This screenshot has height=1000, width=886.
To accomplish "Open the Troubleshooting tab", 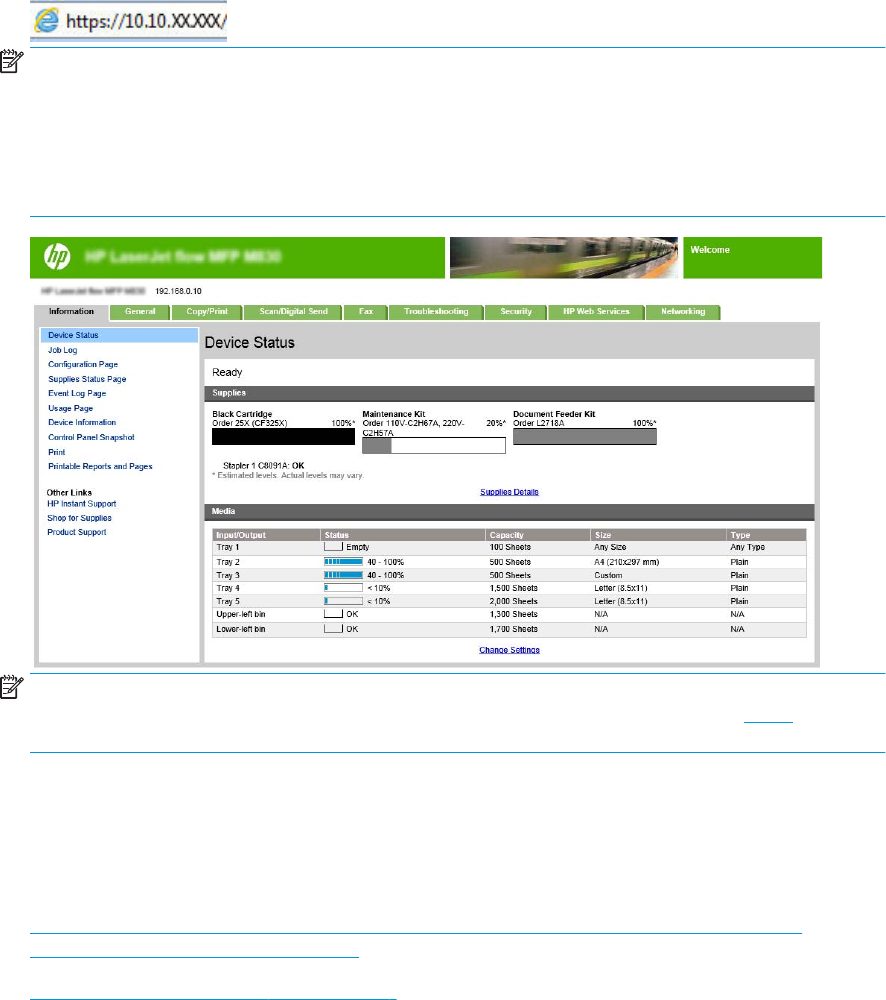I will 436,311.
